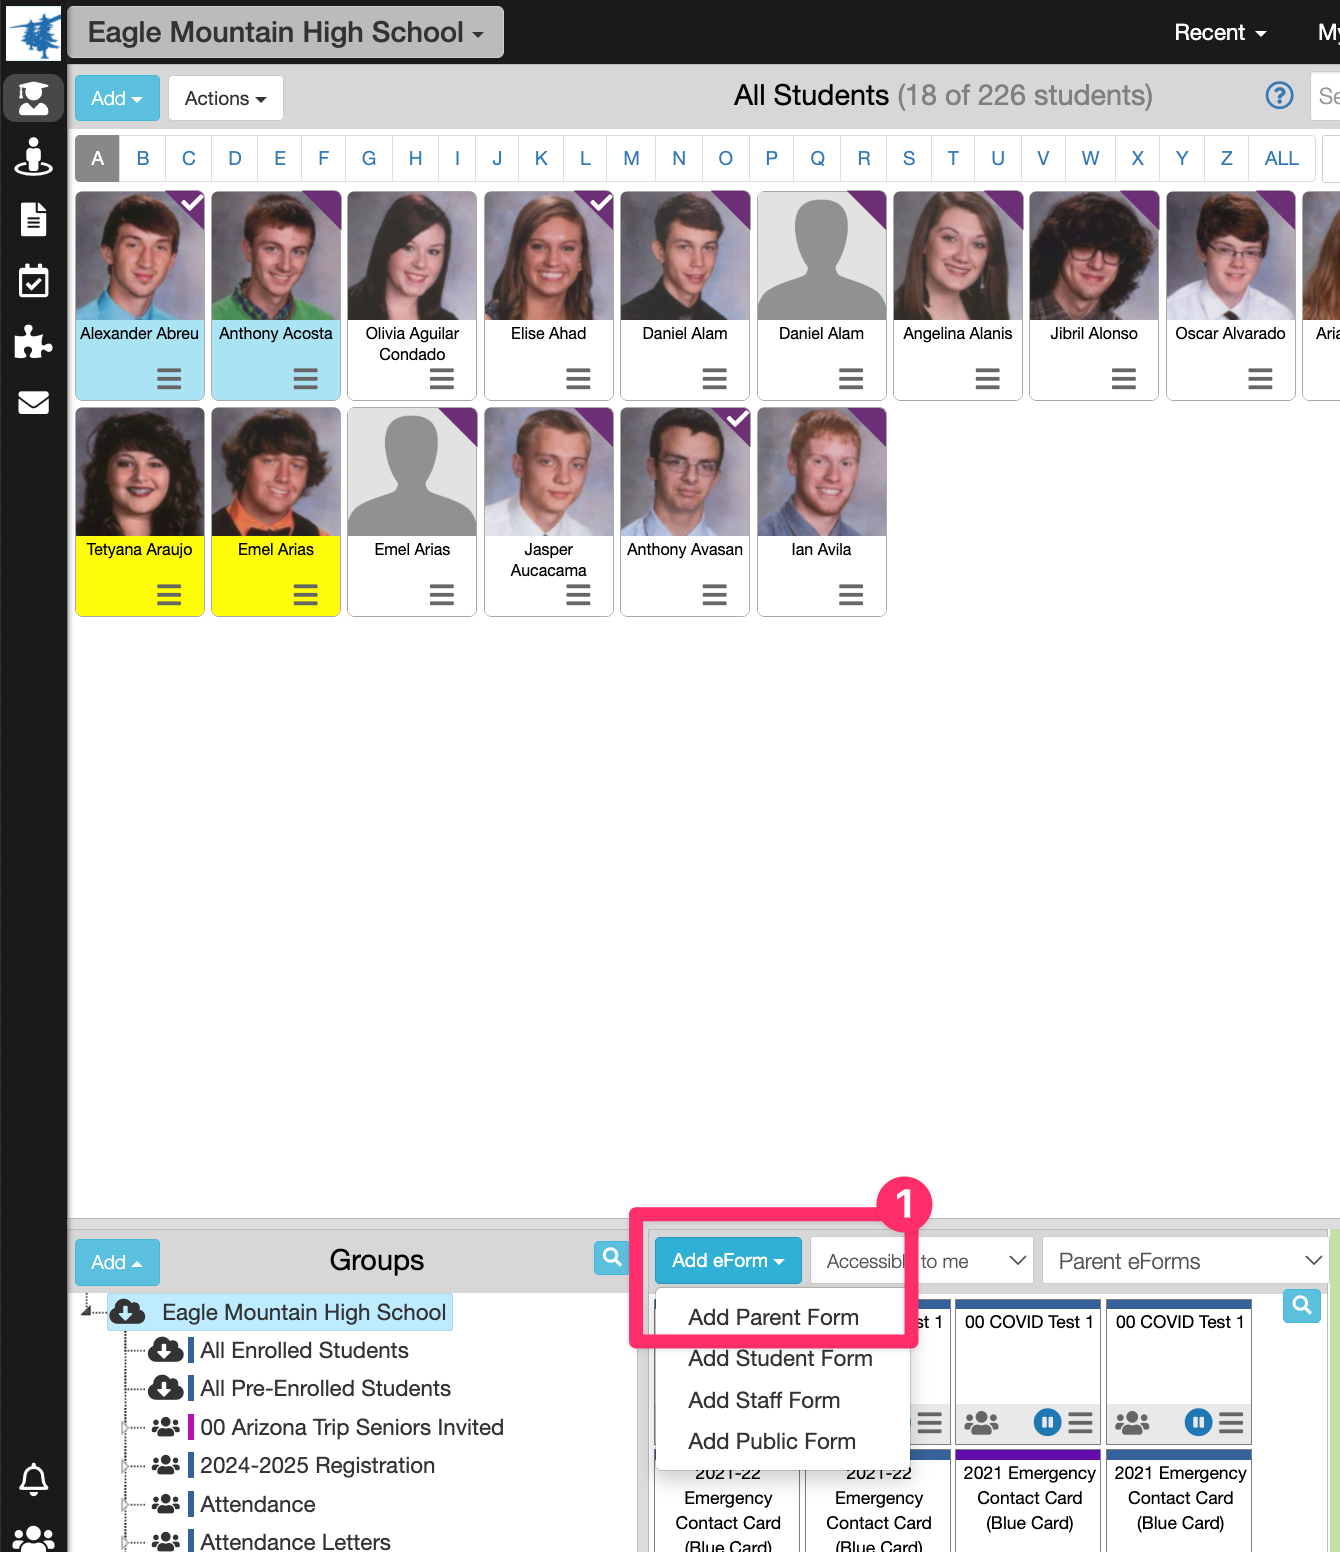Open the hamburger menu on Anthony Avasan card
This screenshot has width=1340, height=1552.
[x=714, y=595]
